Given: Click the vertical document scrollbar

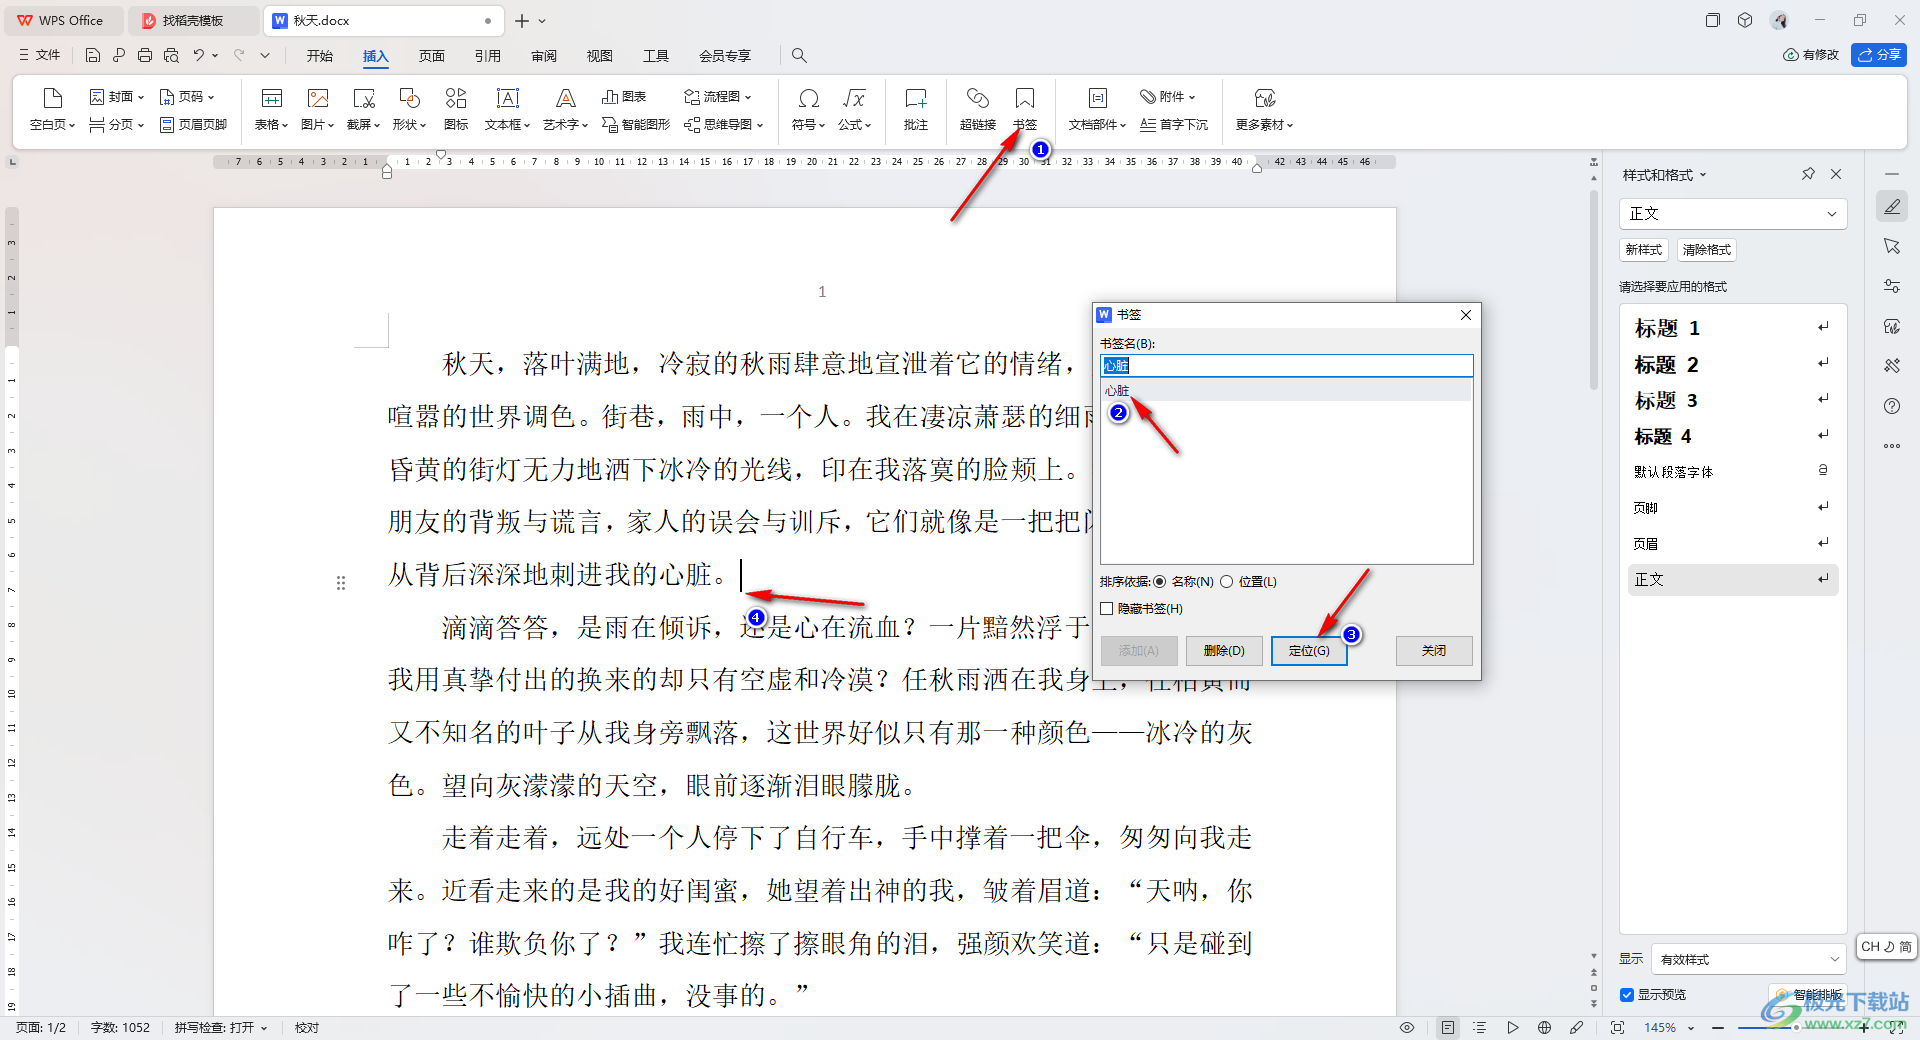Looking at the screenshot, I should [x=1593, y=290].
